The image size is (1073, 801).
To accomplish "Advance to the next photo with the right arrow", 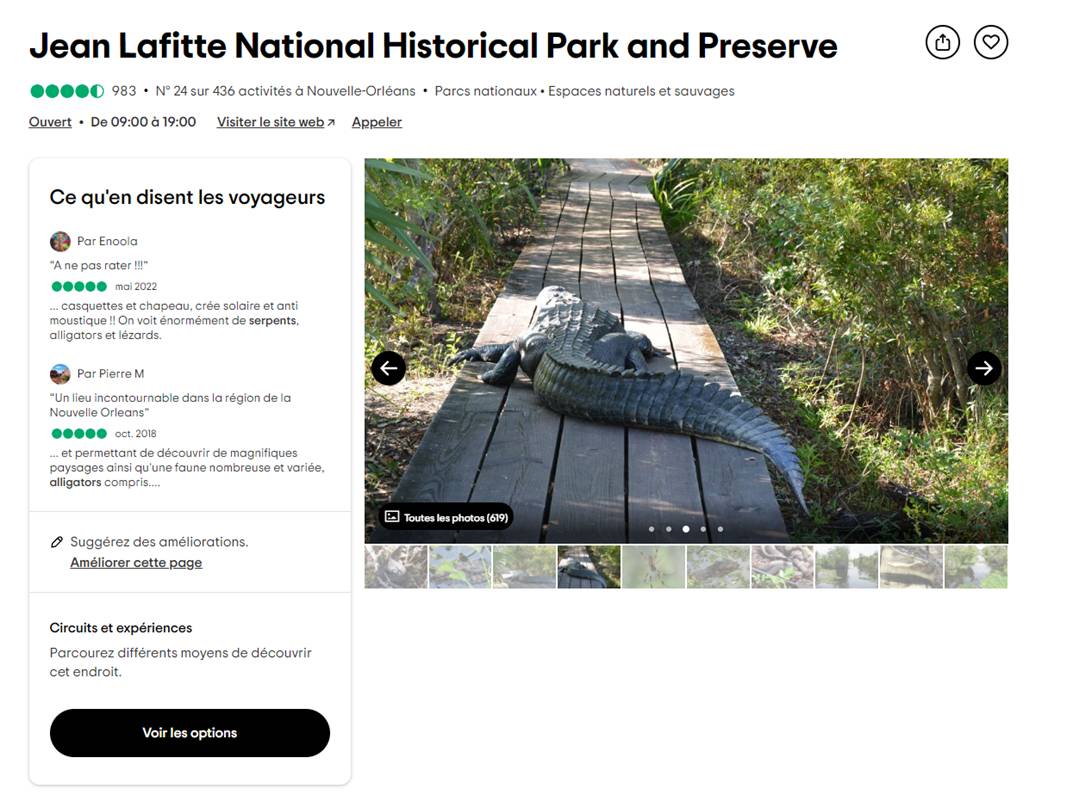I will (984, 368).
